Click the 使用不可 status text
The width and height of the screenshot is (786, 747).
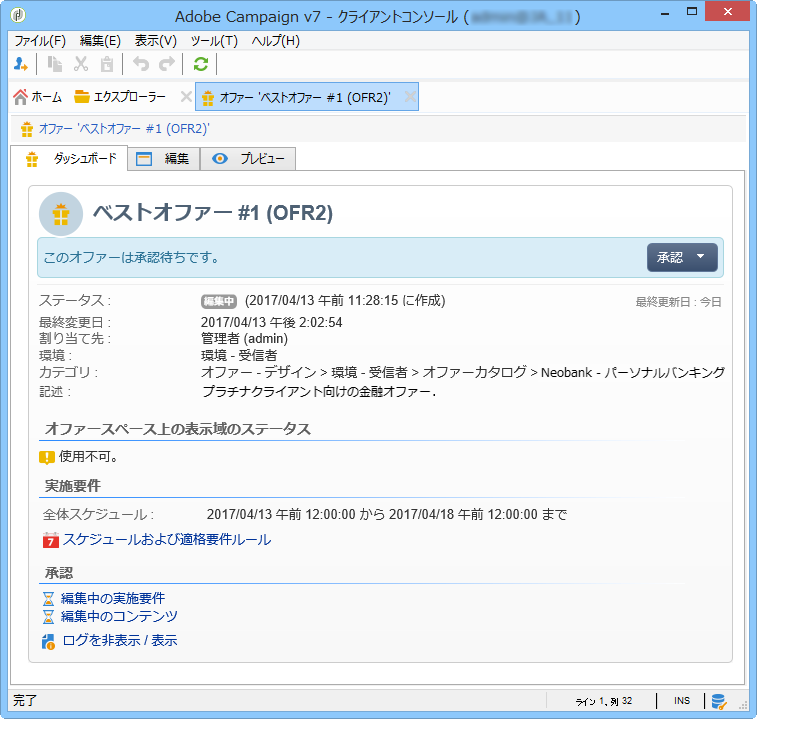click(x=89, y=457)
